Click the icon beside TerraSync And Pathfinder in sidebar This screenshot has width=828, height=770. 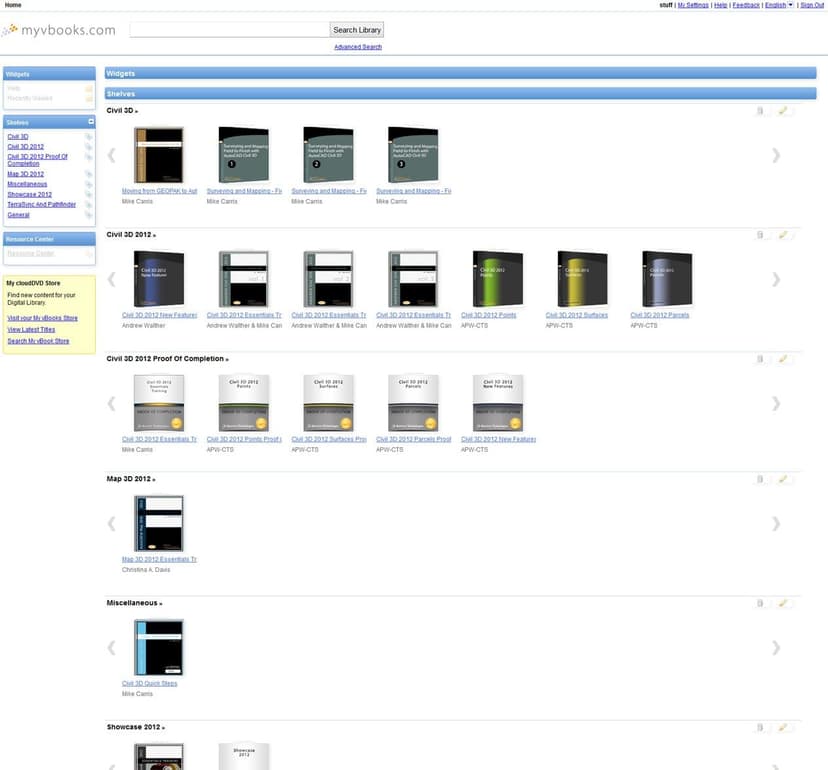point(88,205)
